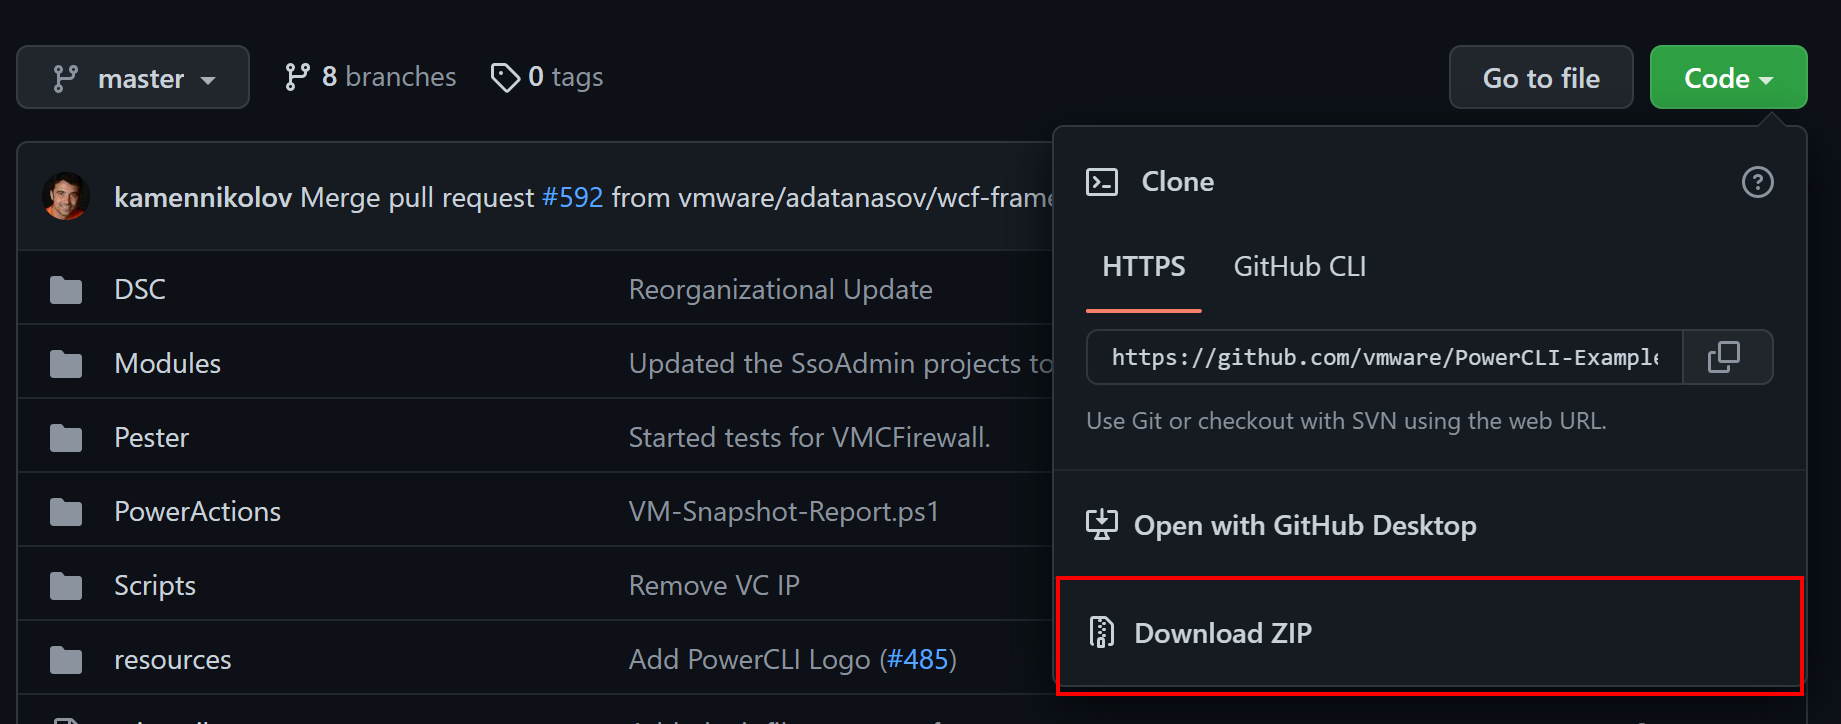Click the terminal icon next to Clone heading
The image size is (1841, 724).
(x=1101, y=182)
